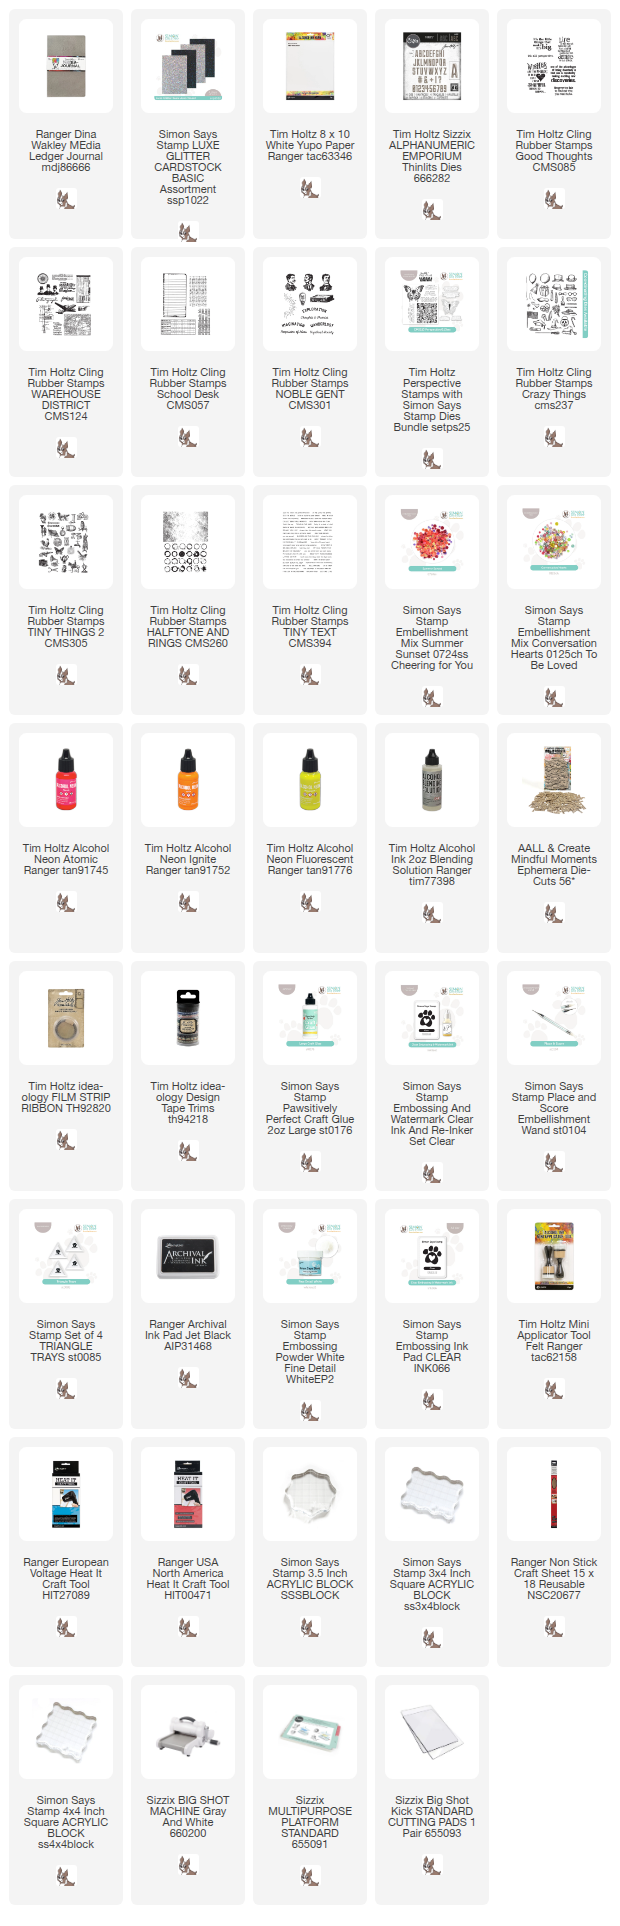Open Tim Holtz Good Thoughts CMS085 stamp thumbnail

pyautogui.click(x=554, y=66)
